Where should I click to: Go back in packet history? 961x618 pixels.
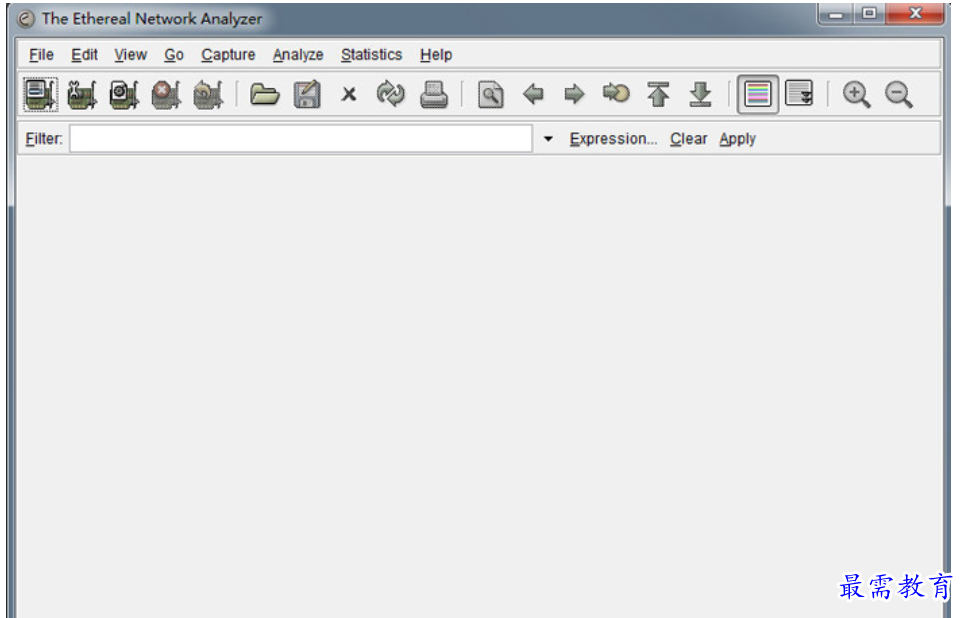533,94
